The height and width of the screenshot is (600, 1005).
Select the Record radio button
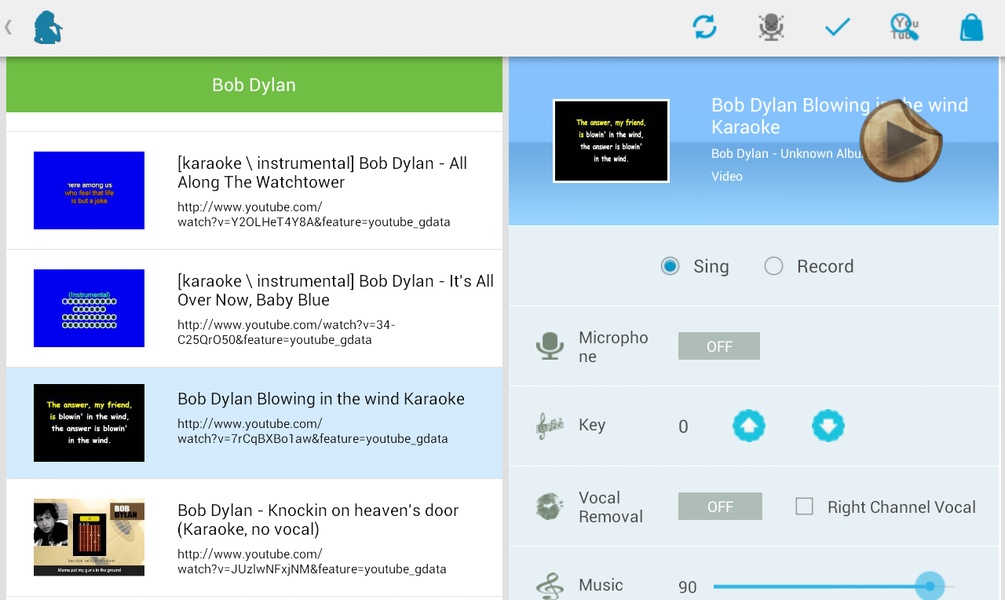coord(774,266)
